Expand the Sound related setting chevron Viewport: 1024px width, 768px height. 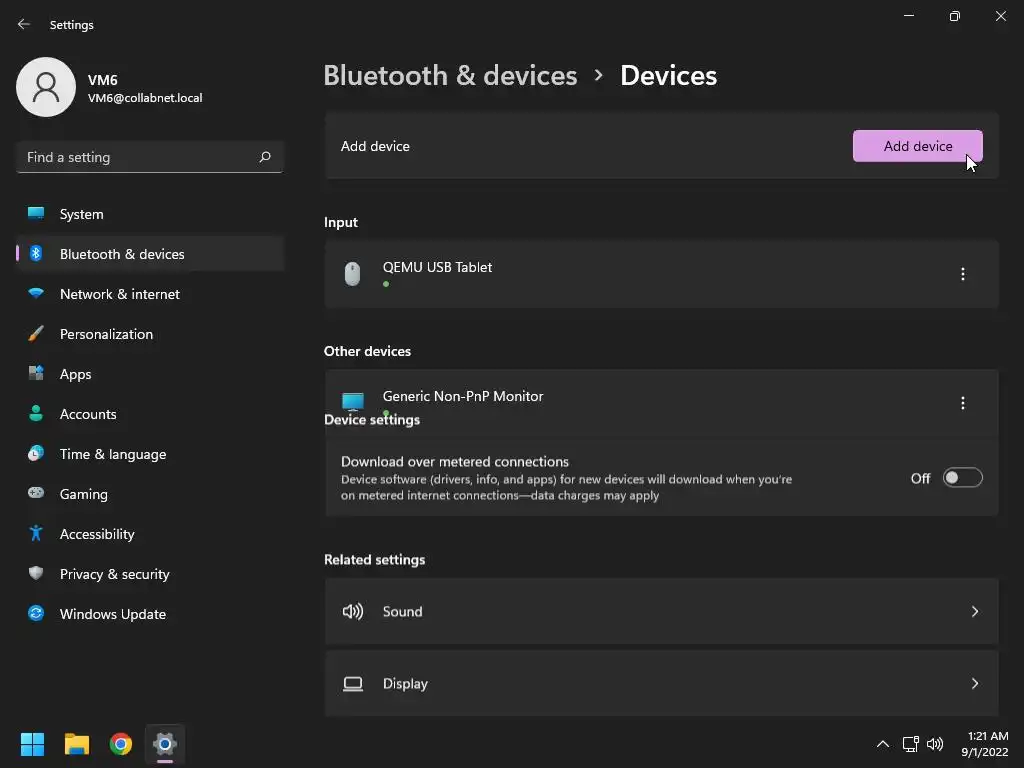pos(974,611)
